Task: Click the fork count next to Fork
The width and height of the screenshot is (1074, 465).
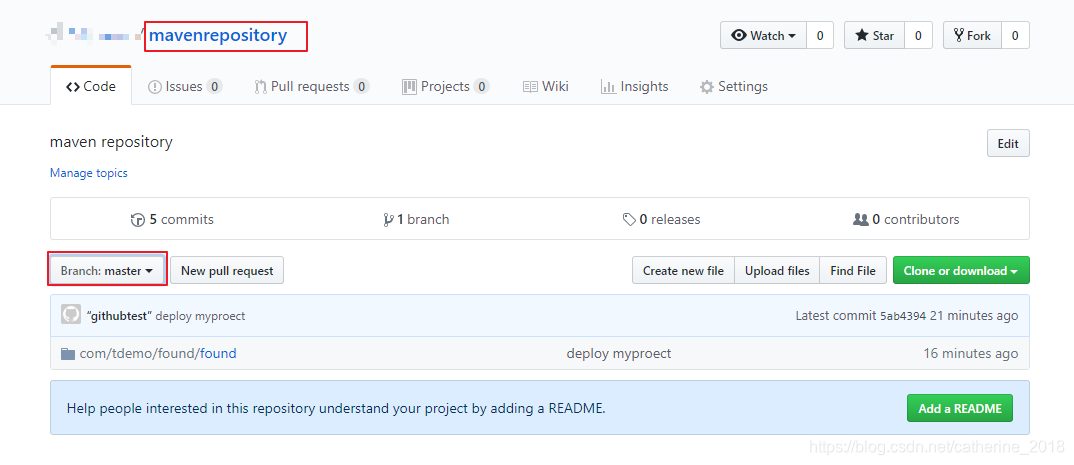Action: click(x=1015, y=36)
